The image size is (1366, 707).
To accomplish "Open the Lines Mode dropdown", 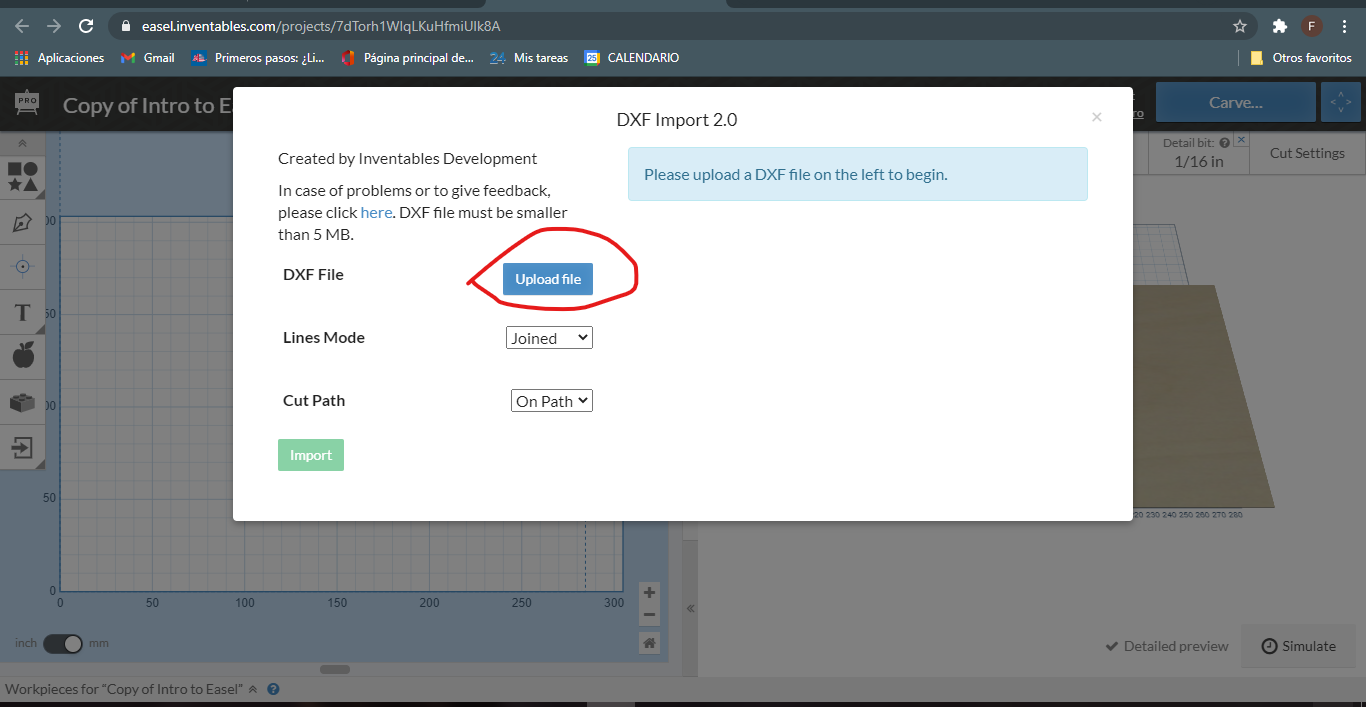I will tap(549, 338).
